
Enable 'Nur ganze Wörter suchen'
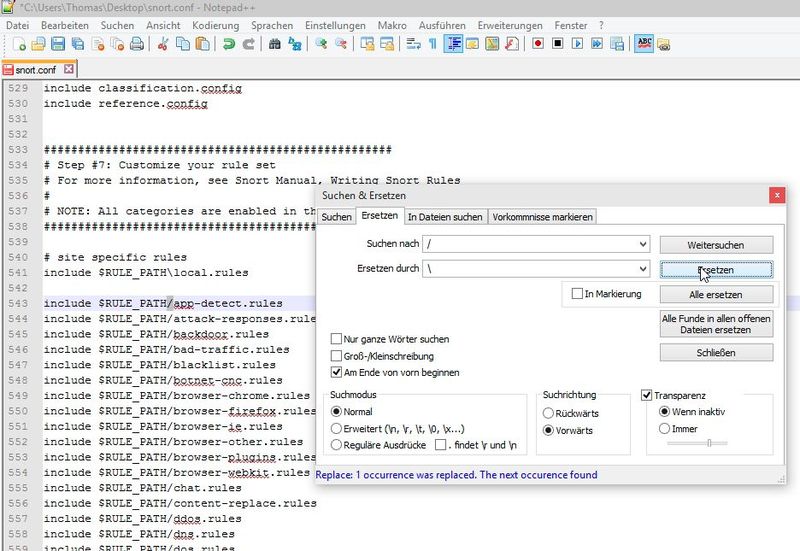point(336,339)
